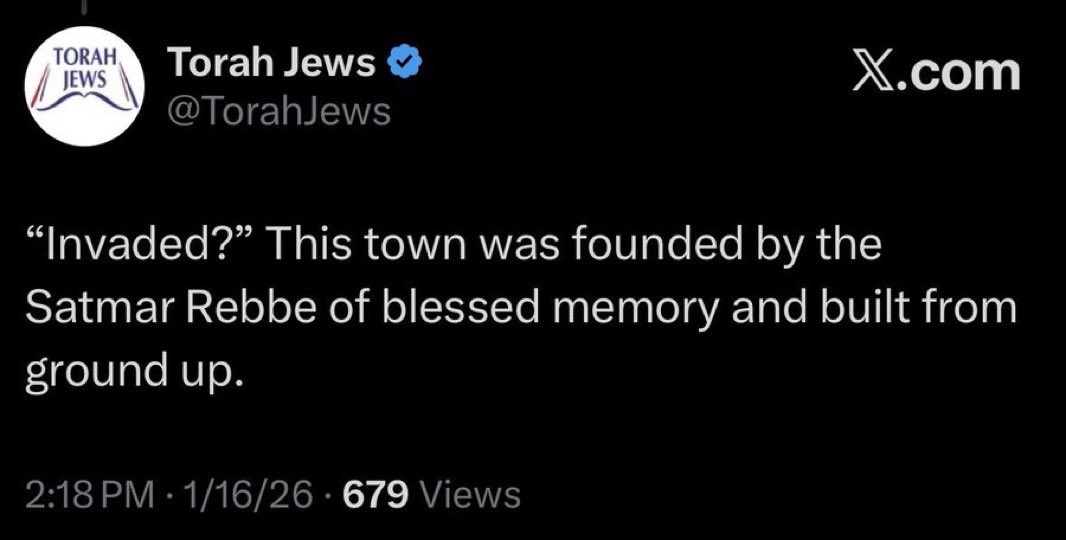The width and height of the screenshot is (1066, 540).
Task: Open the @TorahJews handle link
Action: point(280,111)
